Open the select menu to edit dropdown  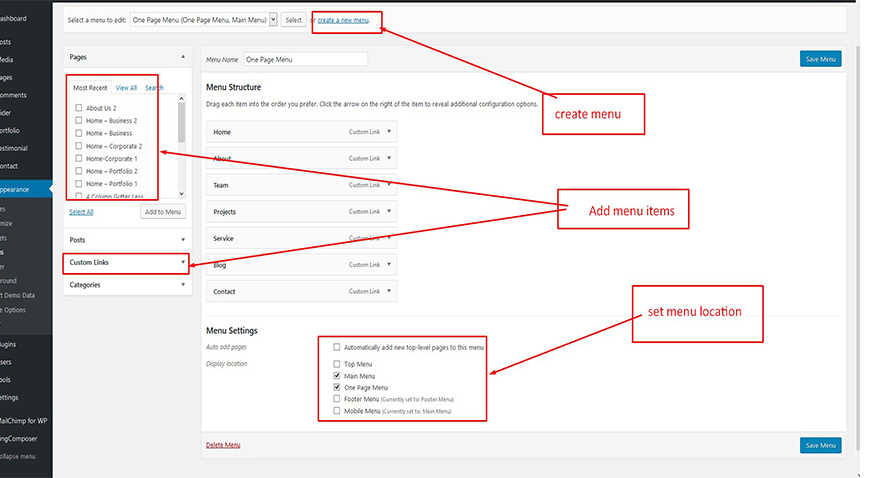coord(273,20)
